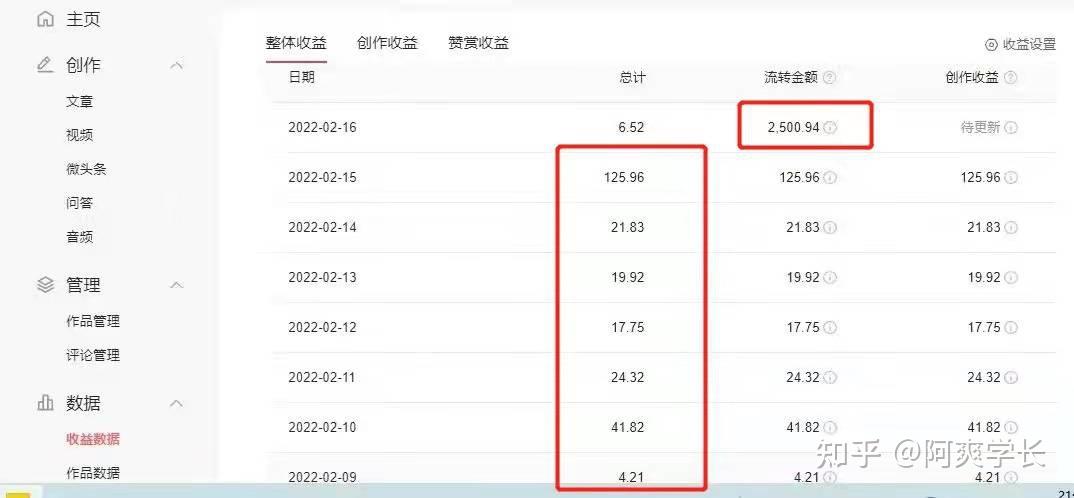This screenshot has height=498, width=1074.
Task: Open 音频 in the sidebar
Action: point(79,237)
